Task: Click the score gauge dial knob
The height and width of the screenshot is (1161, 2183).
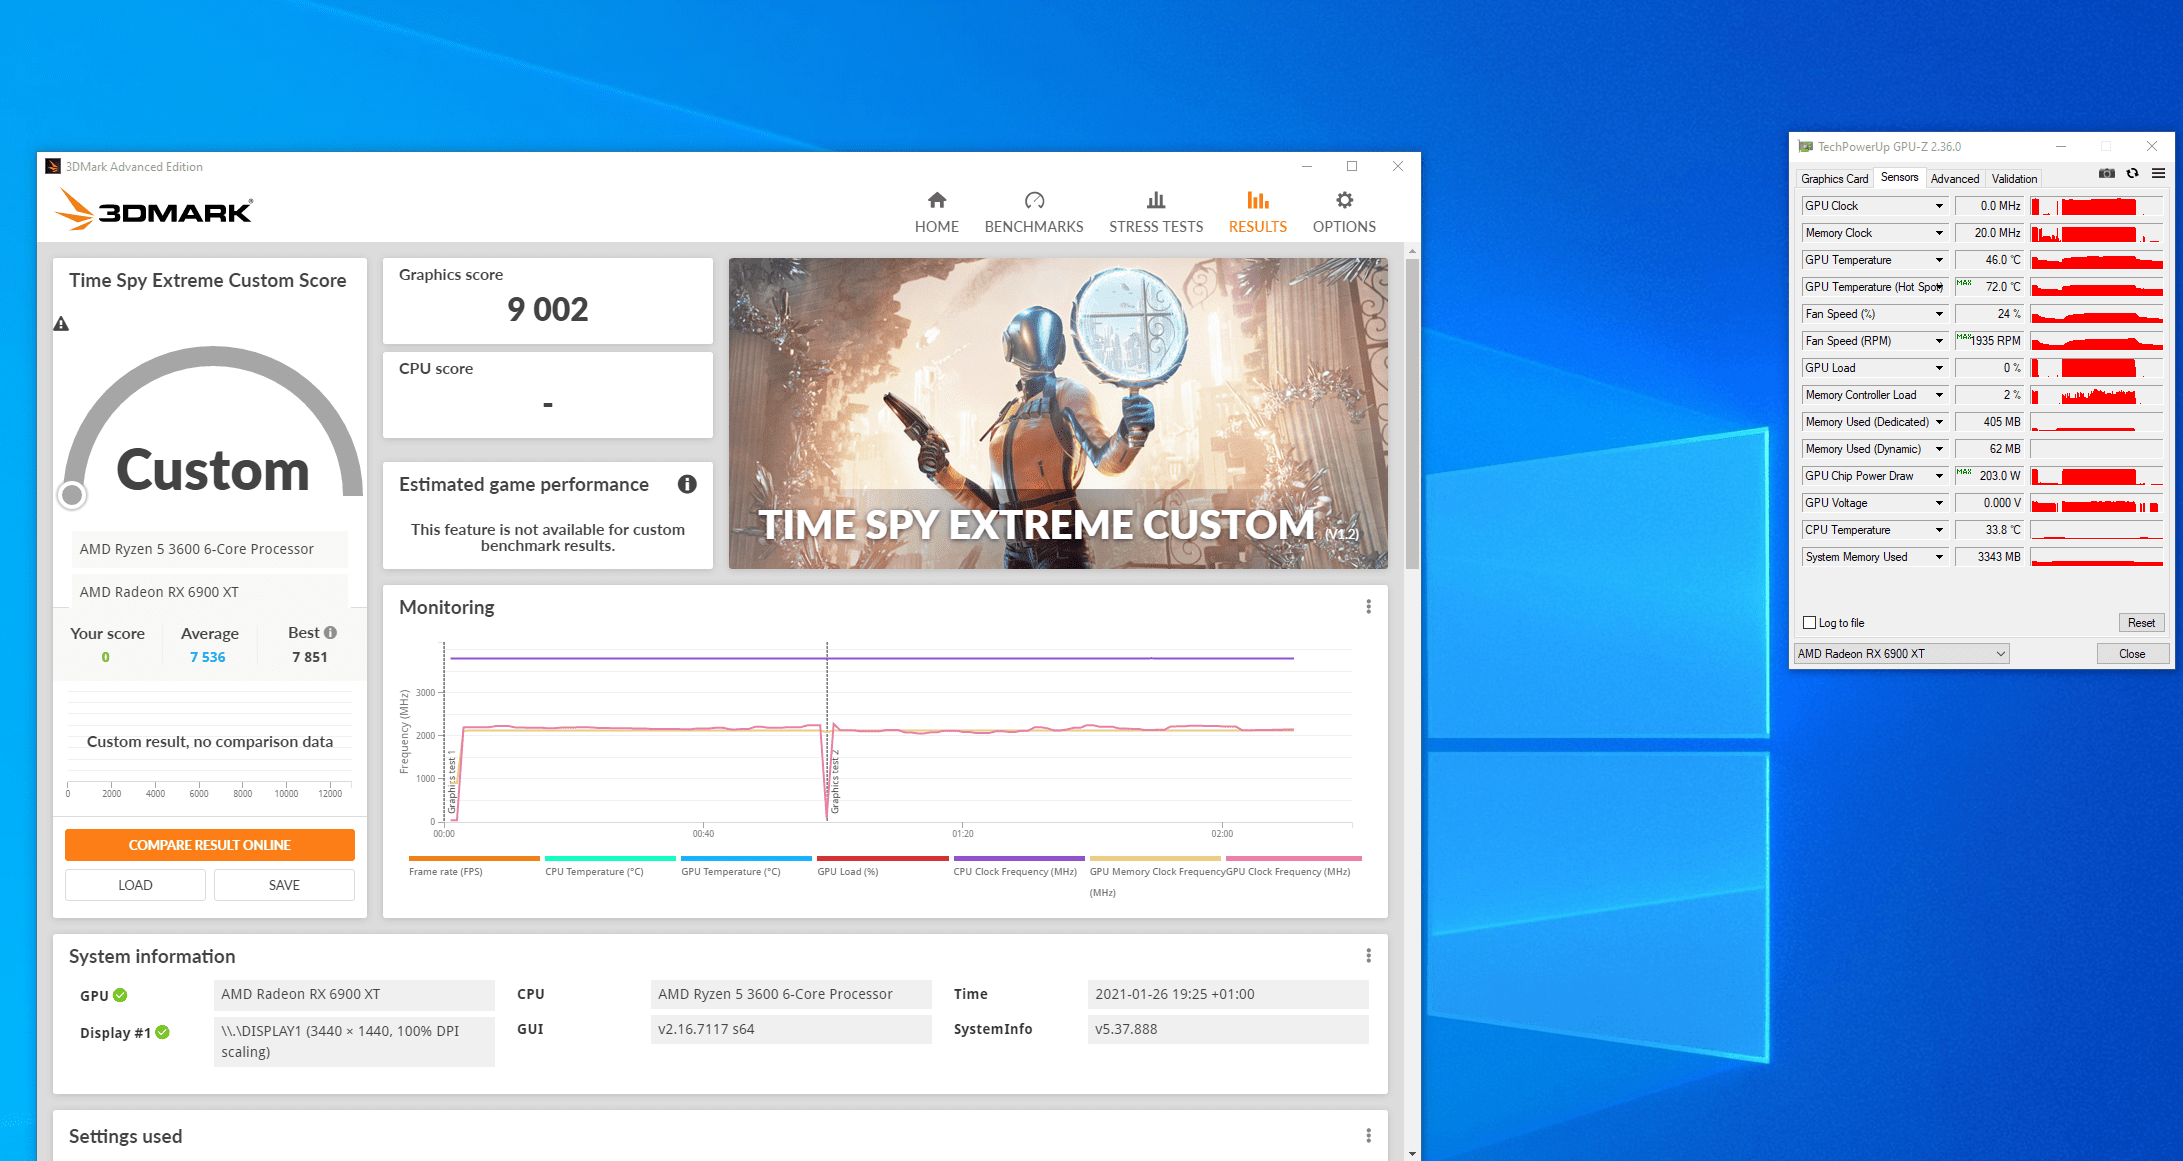Action: tap(72, 494)
